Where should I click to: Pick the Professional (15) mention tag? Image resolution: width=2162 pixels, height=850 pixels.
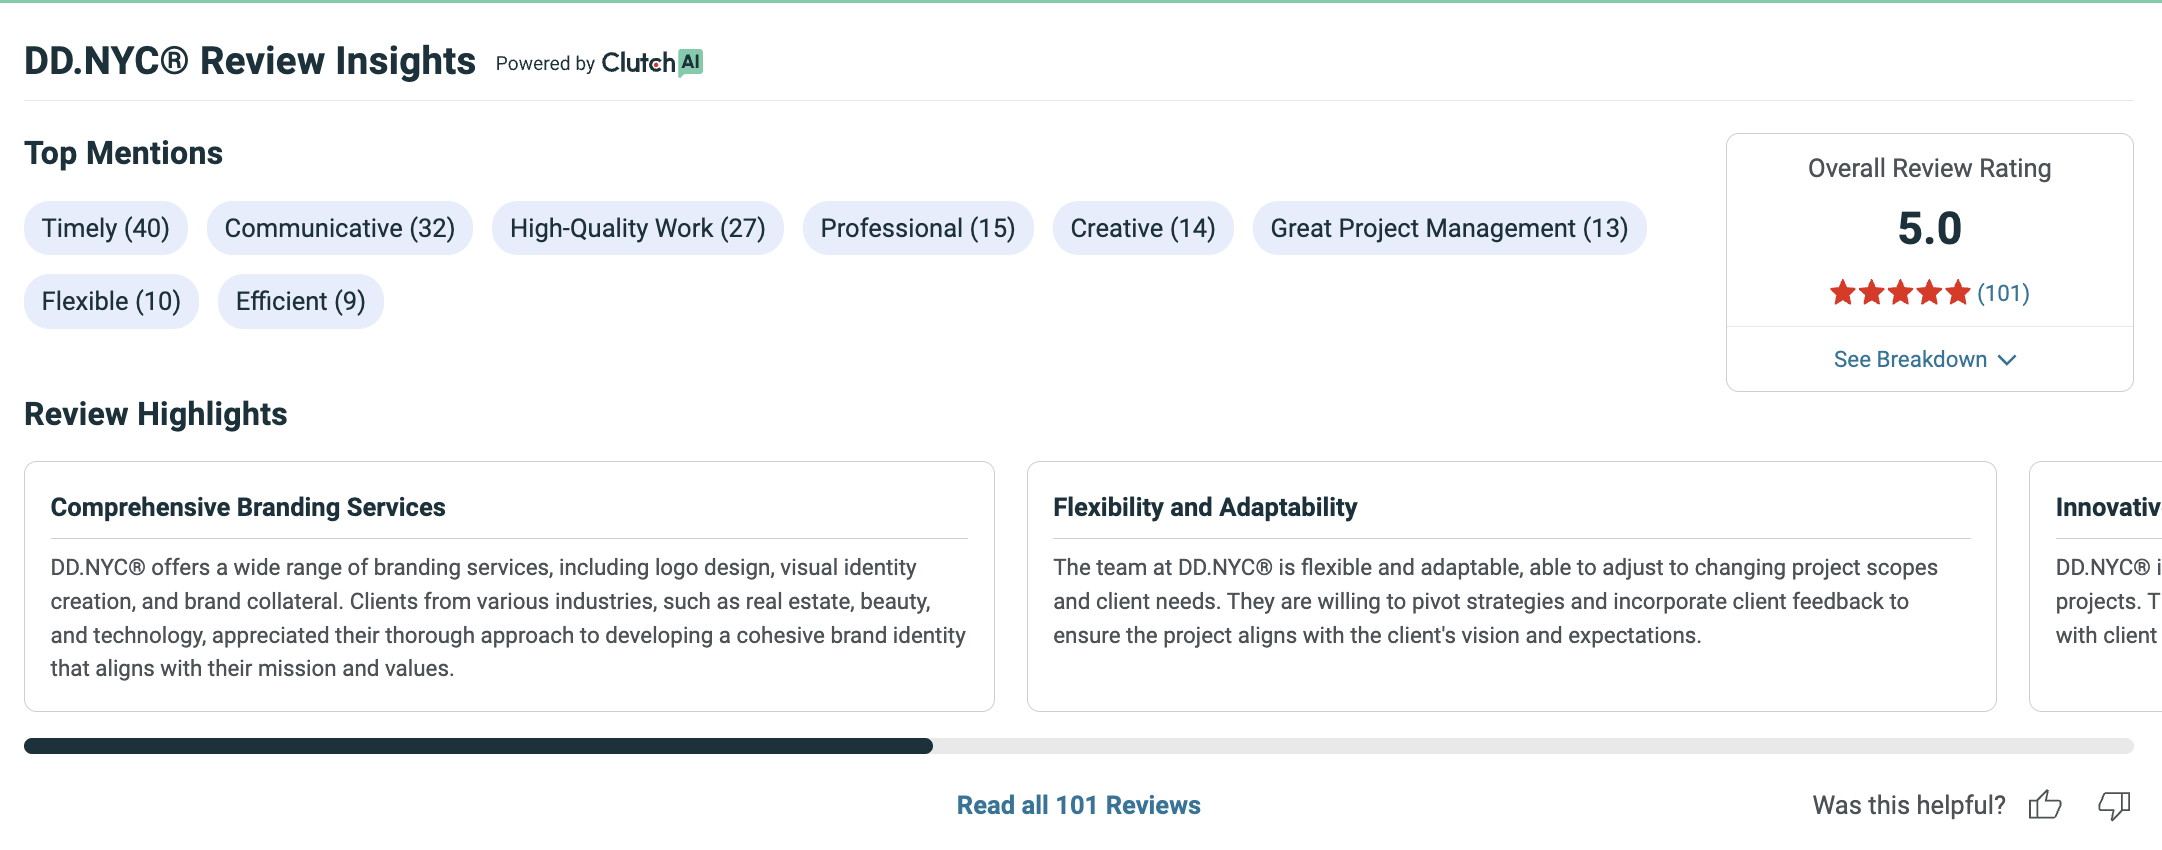click(918, 228)
